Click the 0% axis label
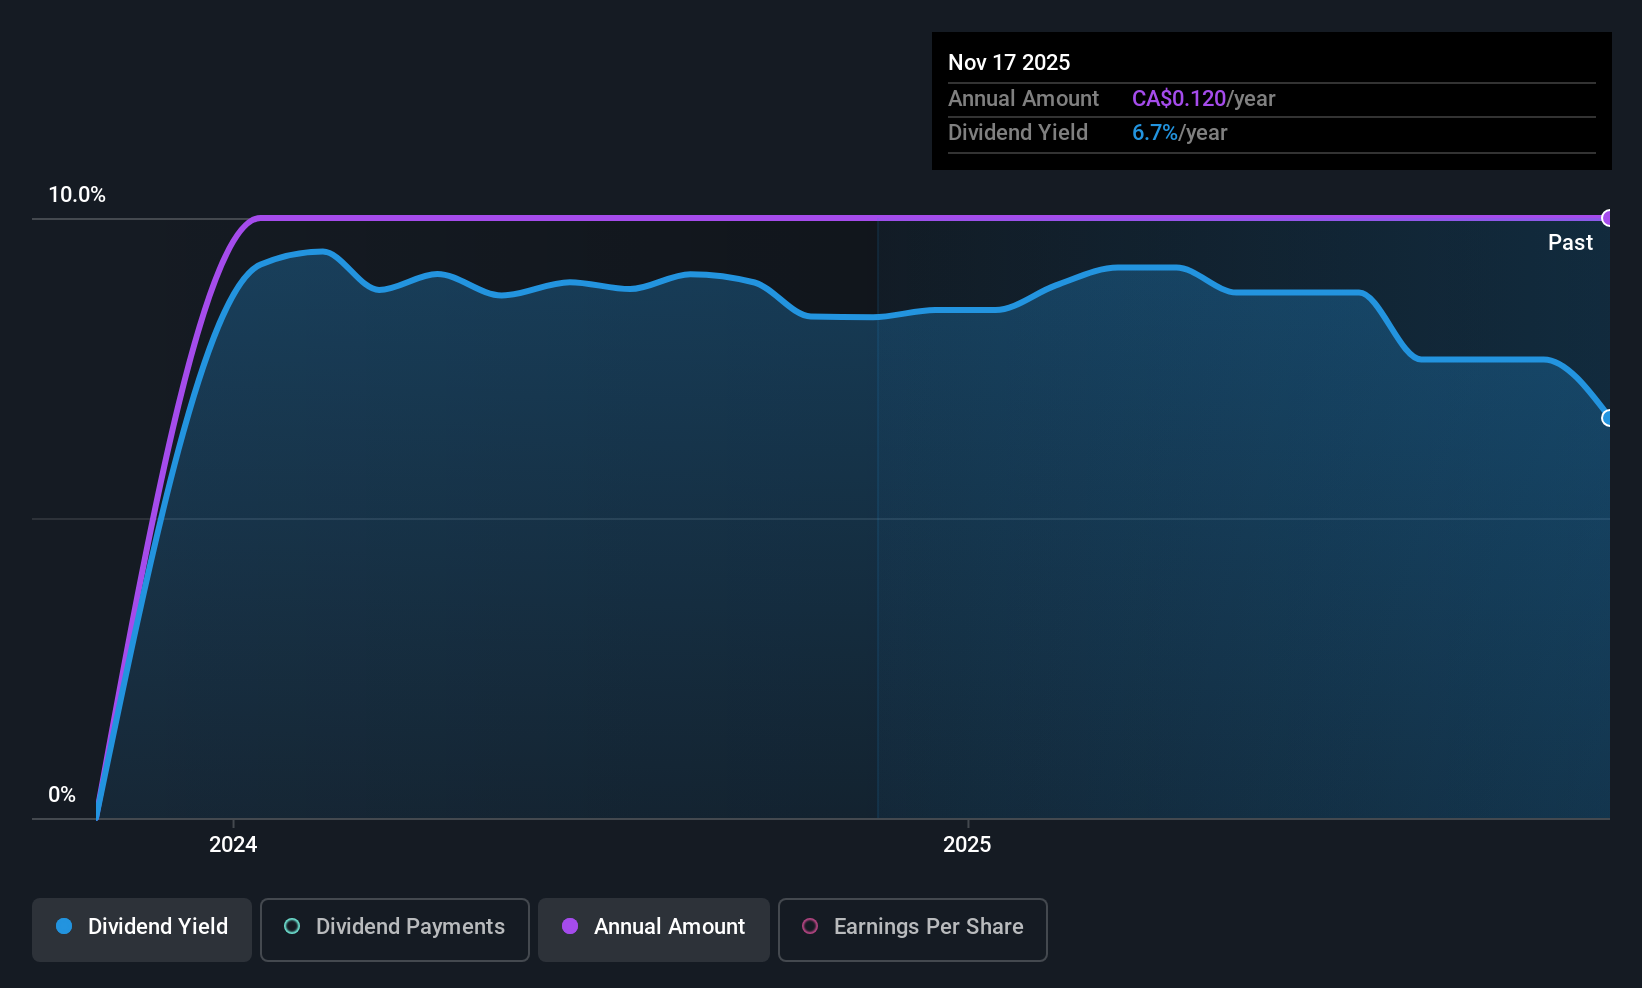The image size is (1642, 988). coord(62,794)
